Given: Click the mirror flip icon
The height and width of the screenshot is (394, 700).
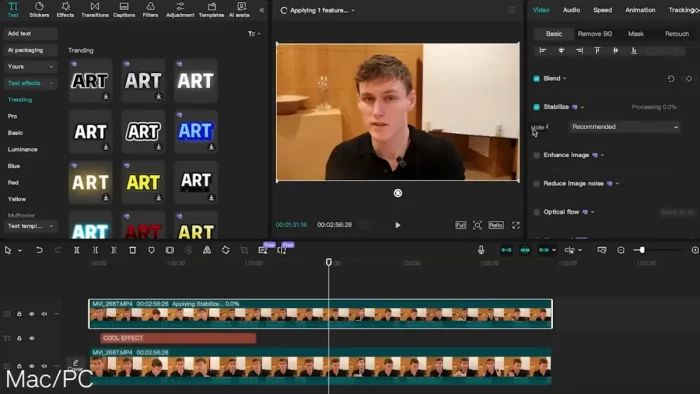Looking at the screenshot, I should tap(207, 250).
